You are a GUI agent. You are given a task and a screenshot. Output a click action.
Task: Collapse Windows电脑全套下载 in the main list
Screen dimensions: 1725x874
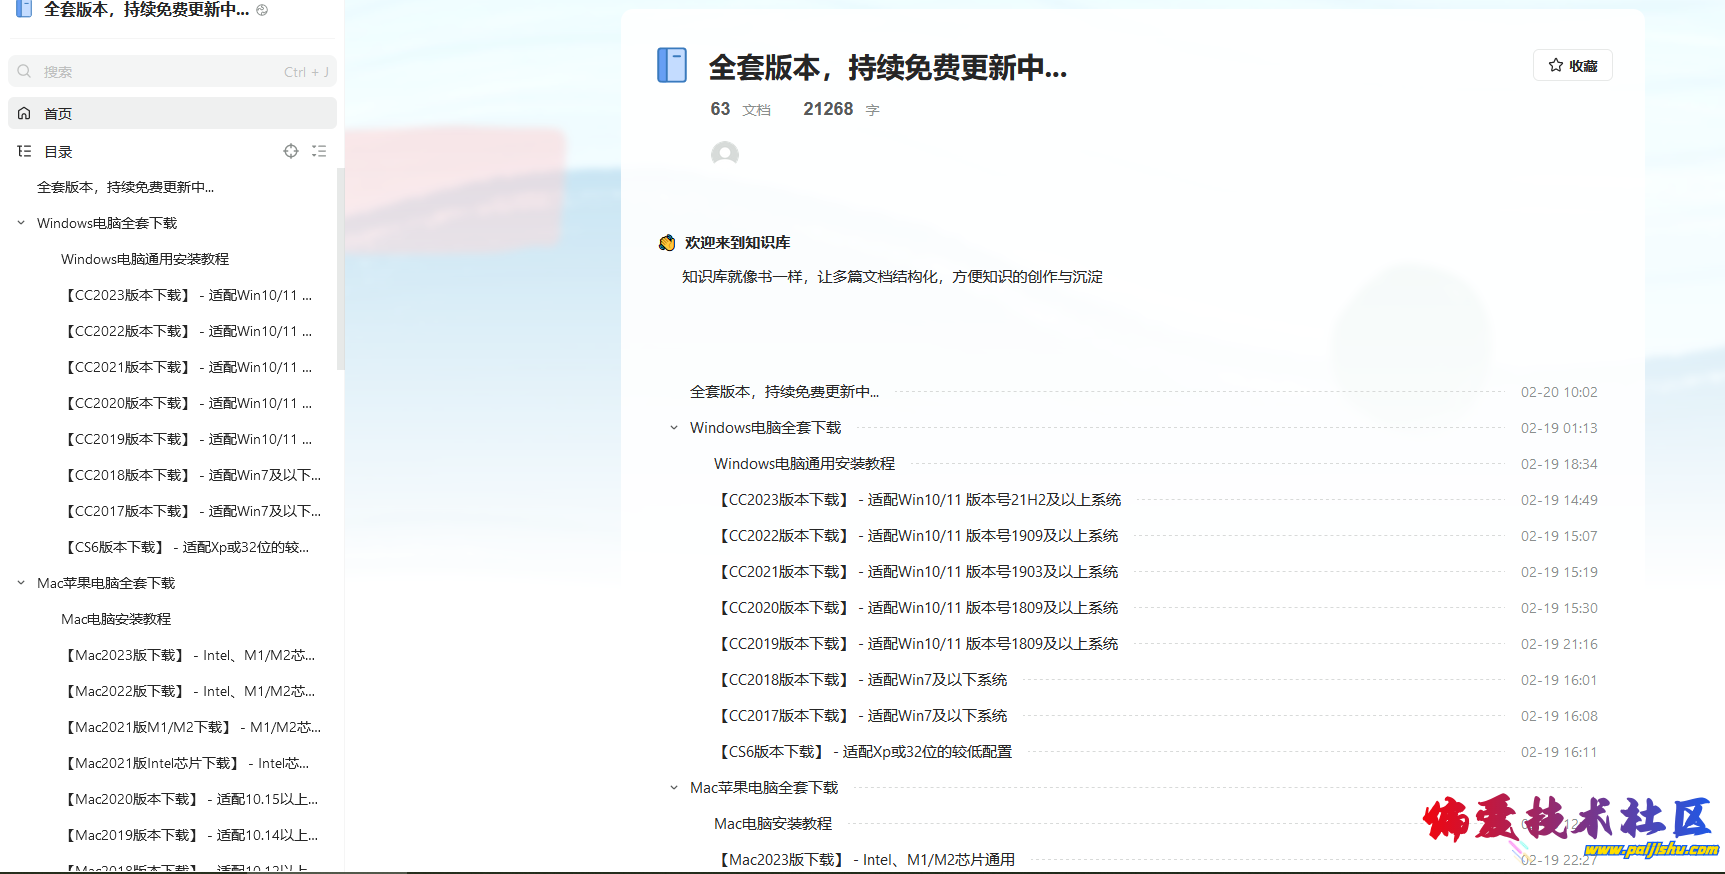pyautogui.click(x=674, y=428)
